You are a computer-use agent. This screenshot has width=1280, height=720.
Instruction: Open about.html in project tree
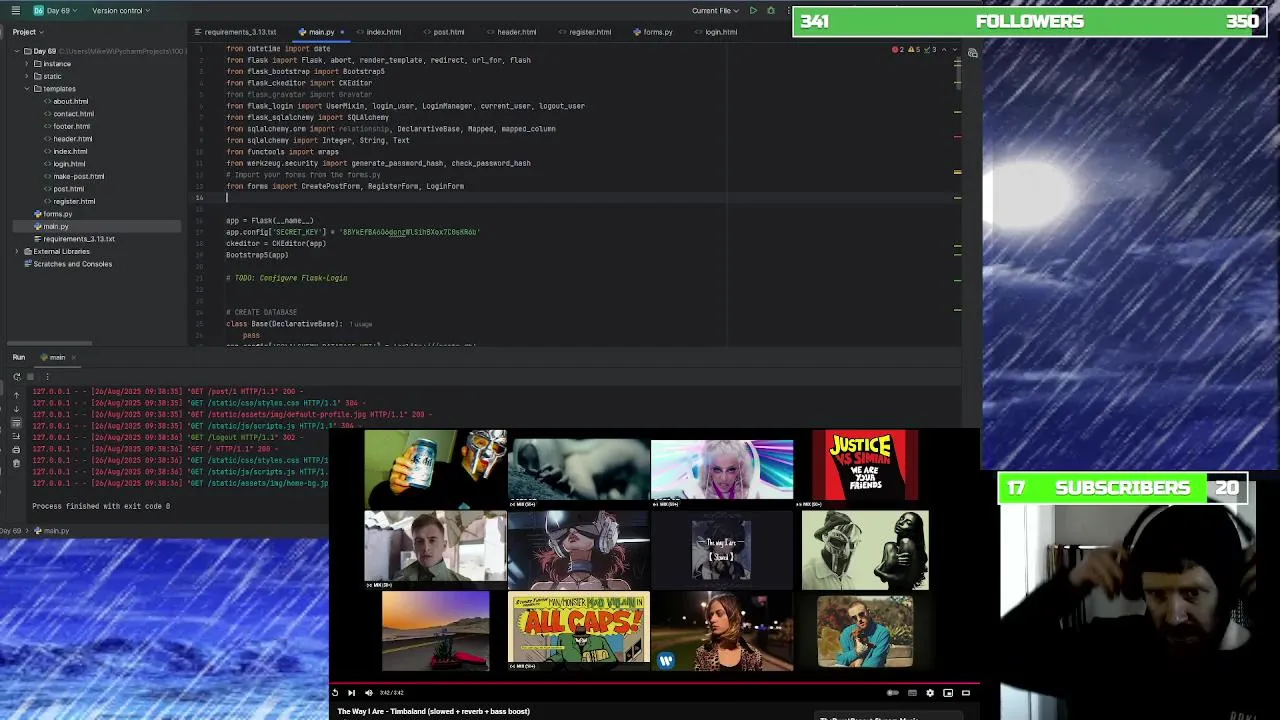[x=70, y=101]
